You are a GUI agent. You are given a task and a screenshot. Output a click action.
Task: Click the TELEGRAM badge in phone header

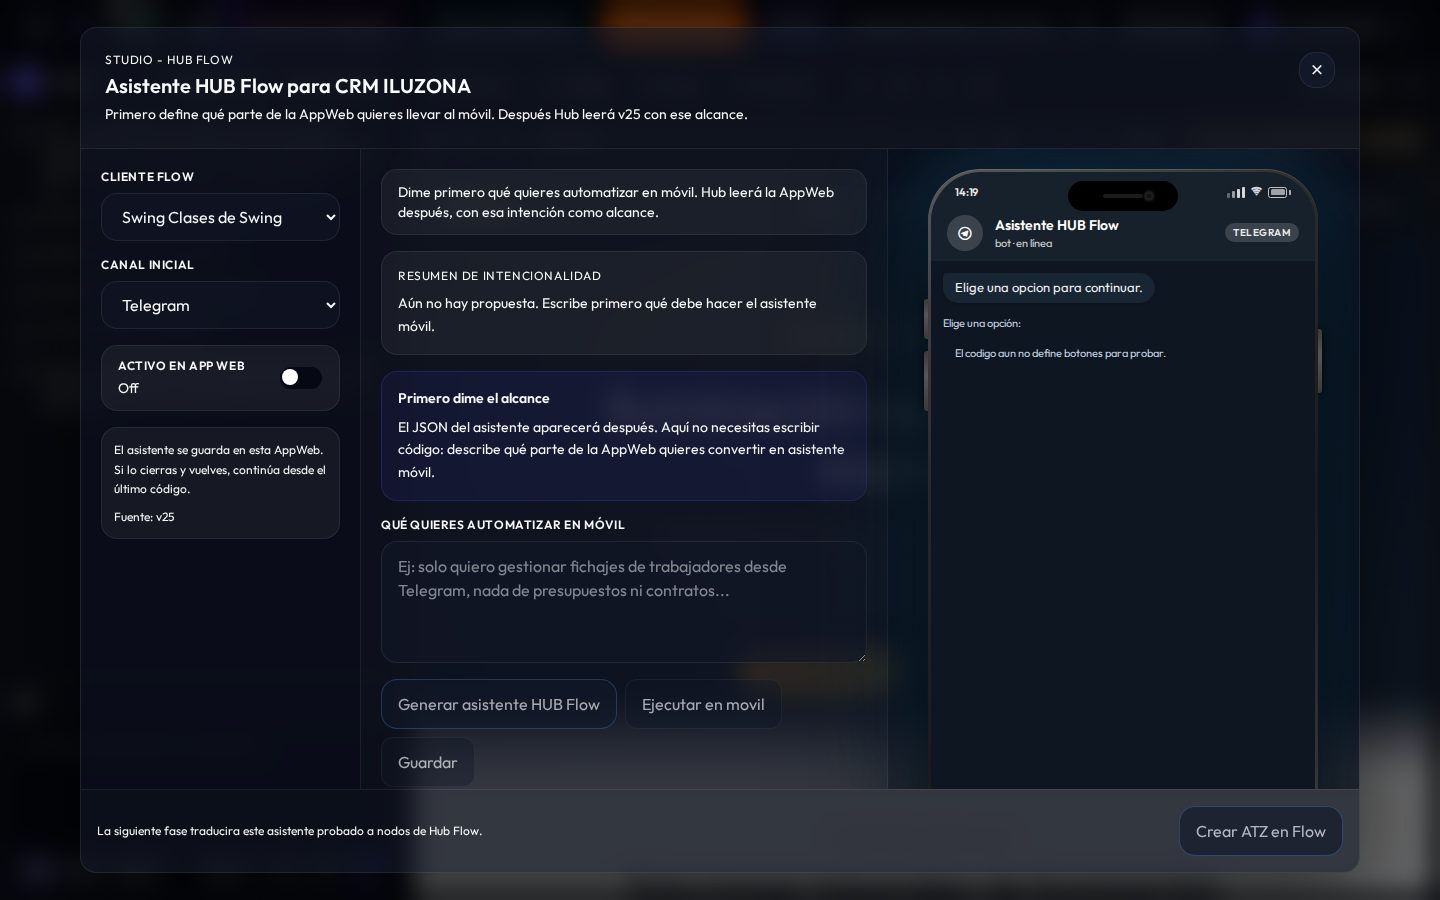[1261, 233]
